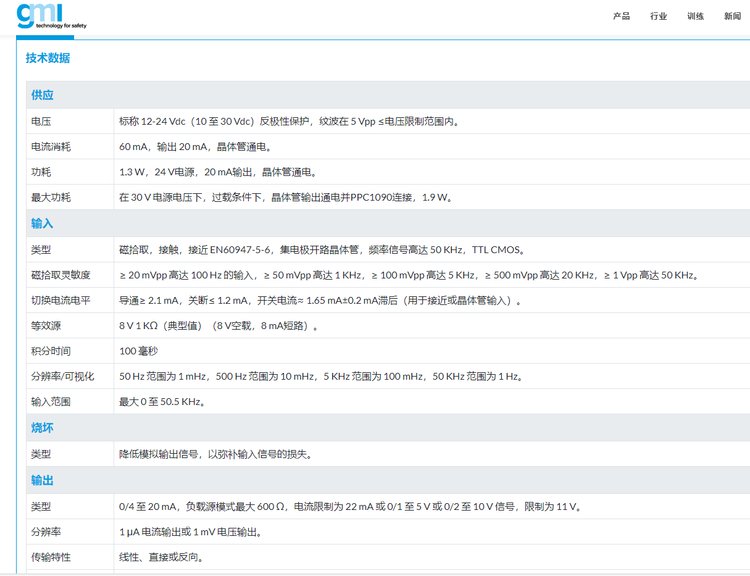Click the 积分时间 row label
The width and height of the screenshot is (750, 576).
[51, 351]
